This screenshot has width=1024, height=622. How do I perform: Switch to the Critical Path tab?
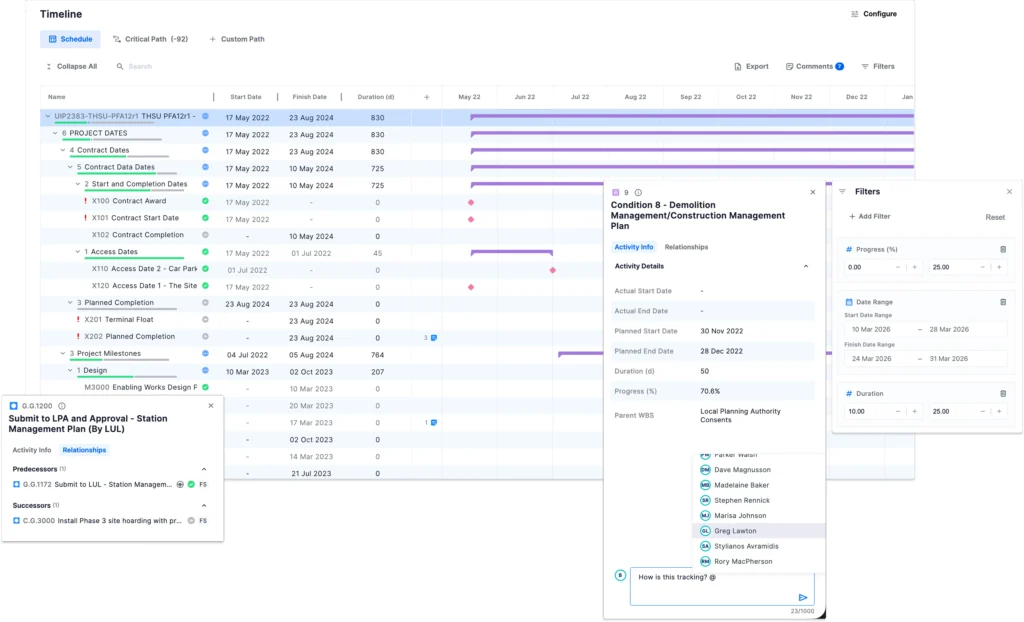coord(150,39)
